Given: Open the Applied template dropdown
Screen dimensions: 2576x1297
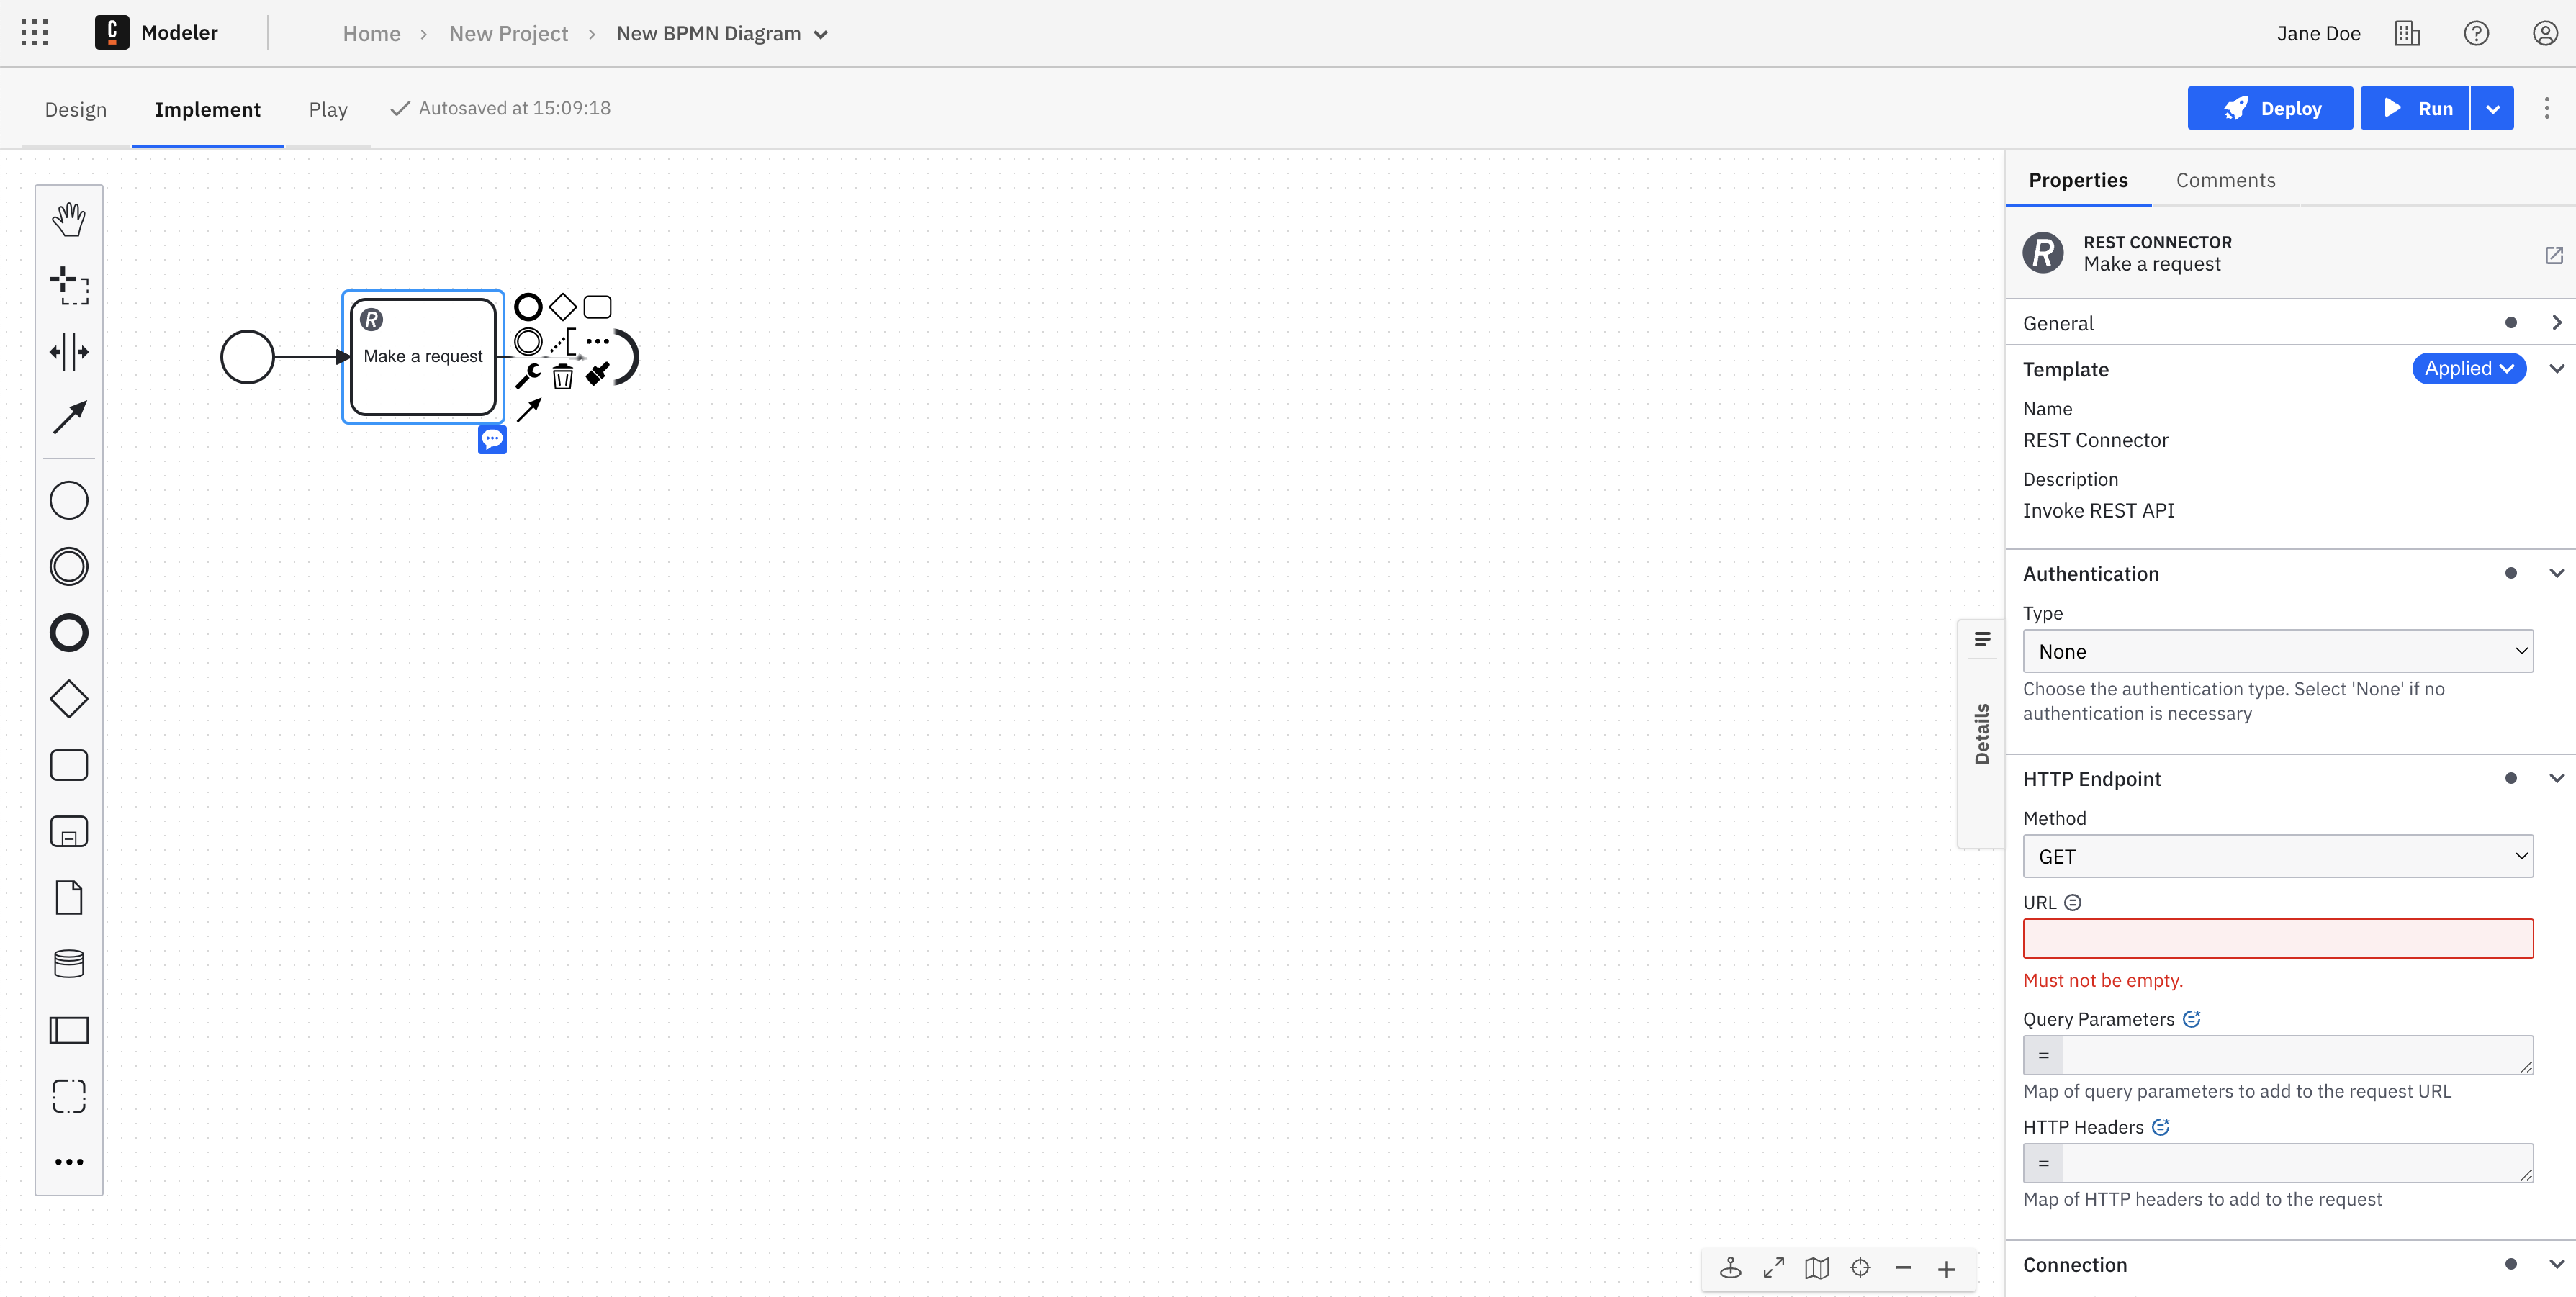Looking at the screenshot, I should (x=2468, y=368).
